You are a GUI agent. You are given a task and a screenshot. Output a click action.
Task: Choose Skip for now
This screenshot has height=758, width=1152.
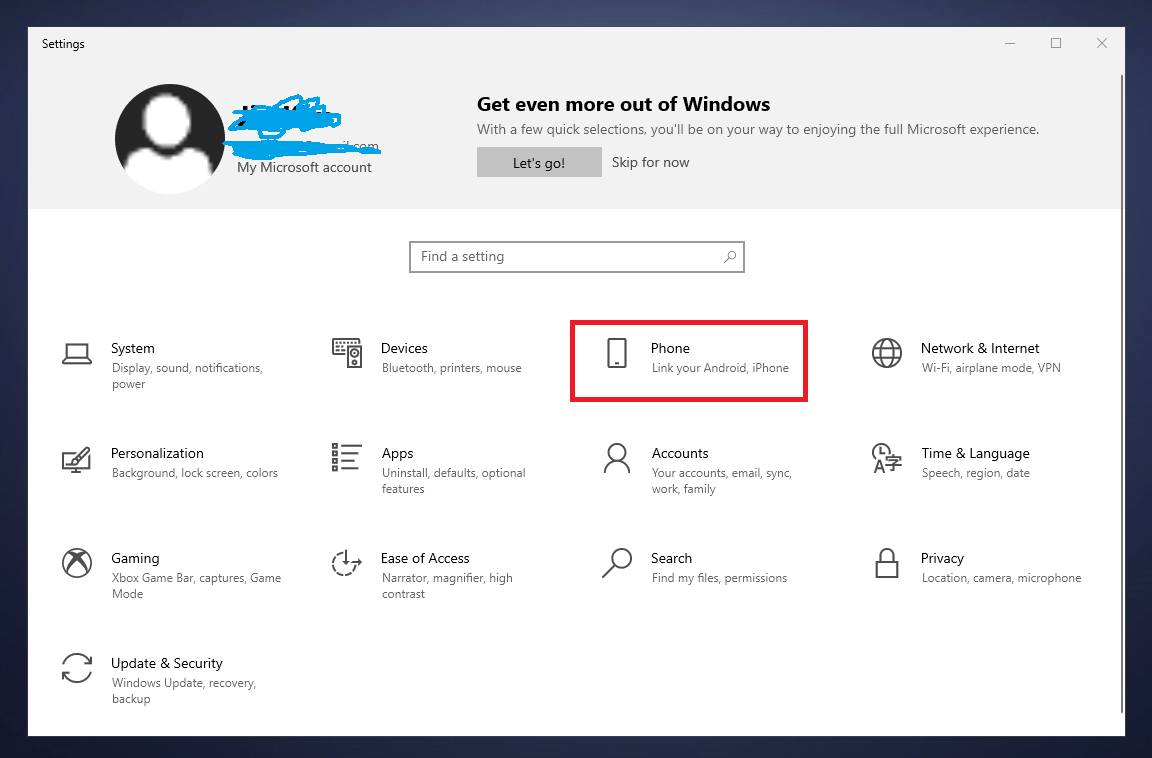tap(650, 162)
